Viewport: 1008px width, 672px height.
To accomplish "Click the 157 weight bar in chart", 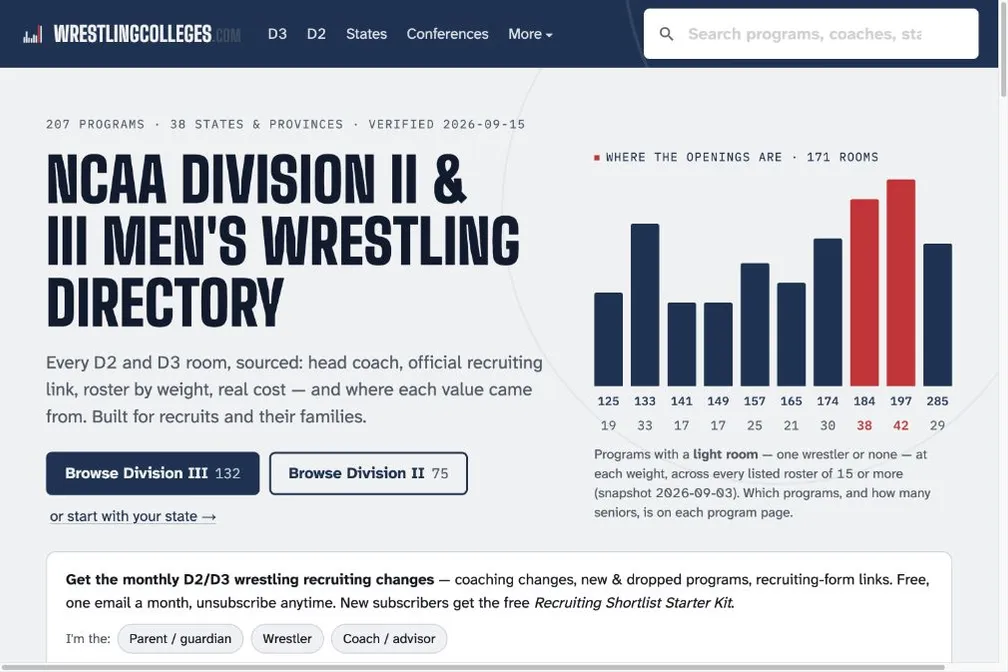I will point(755,325).
